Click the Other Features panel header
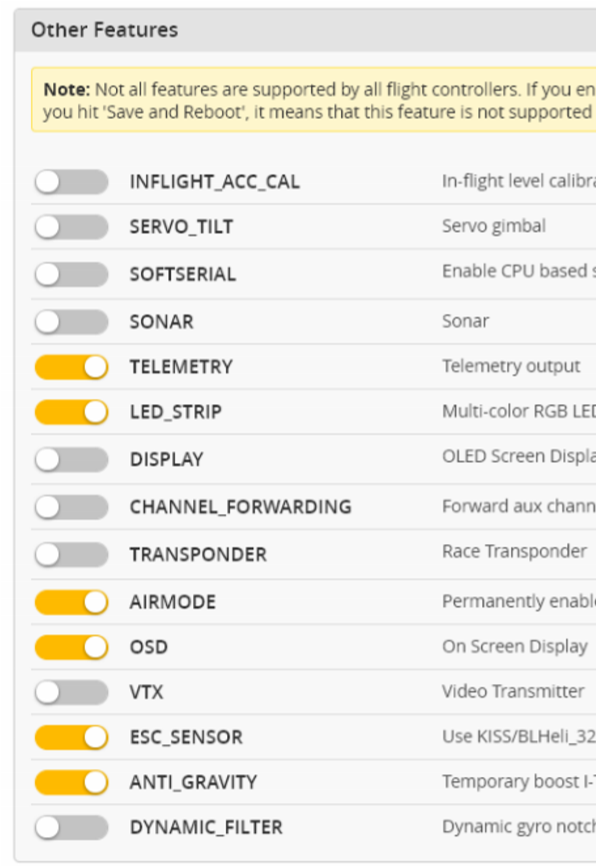Image resolution: width=596 pixels, height=866 pixels. (x=305, y=30)
